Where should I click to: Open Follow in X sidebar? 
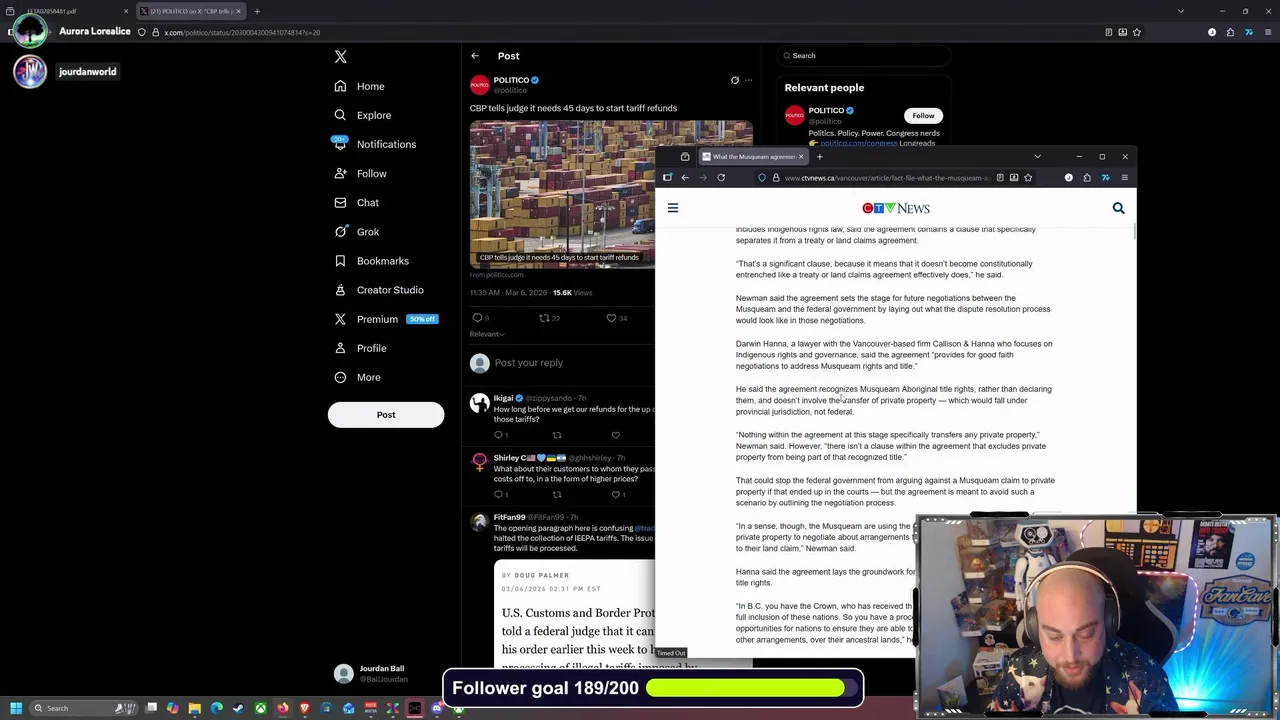pyautogui.click(x=360, y=173)
